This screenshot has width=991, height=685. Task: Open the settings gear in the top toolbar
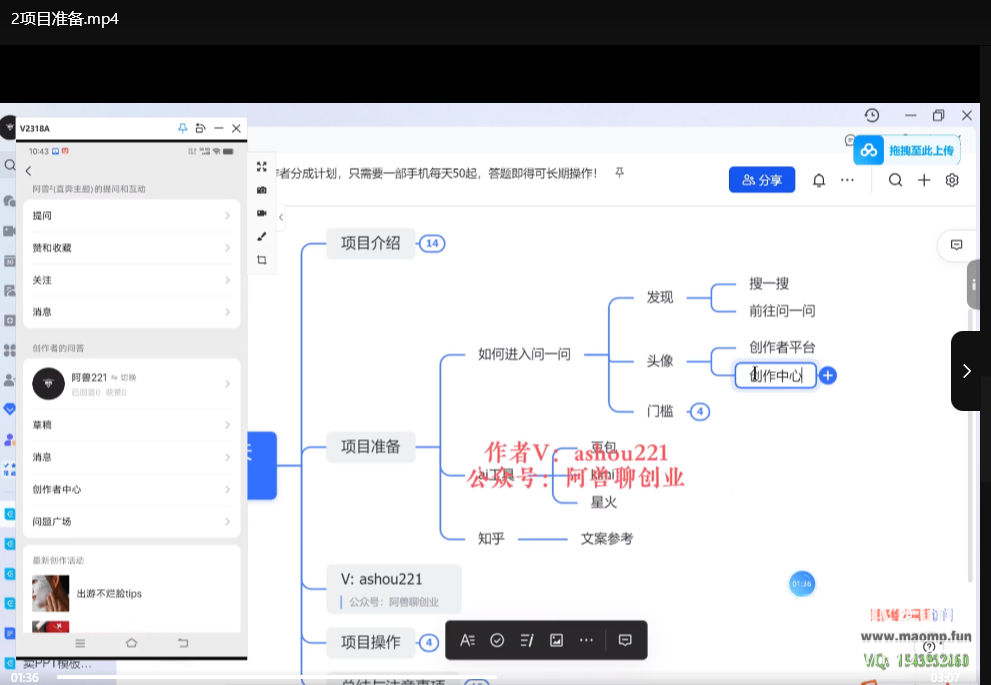tap(952, 180)
